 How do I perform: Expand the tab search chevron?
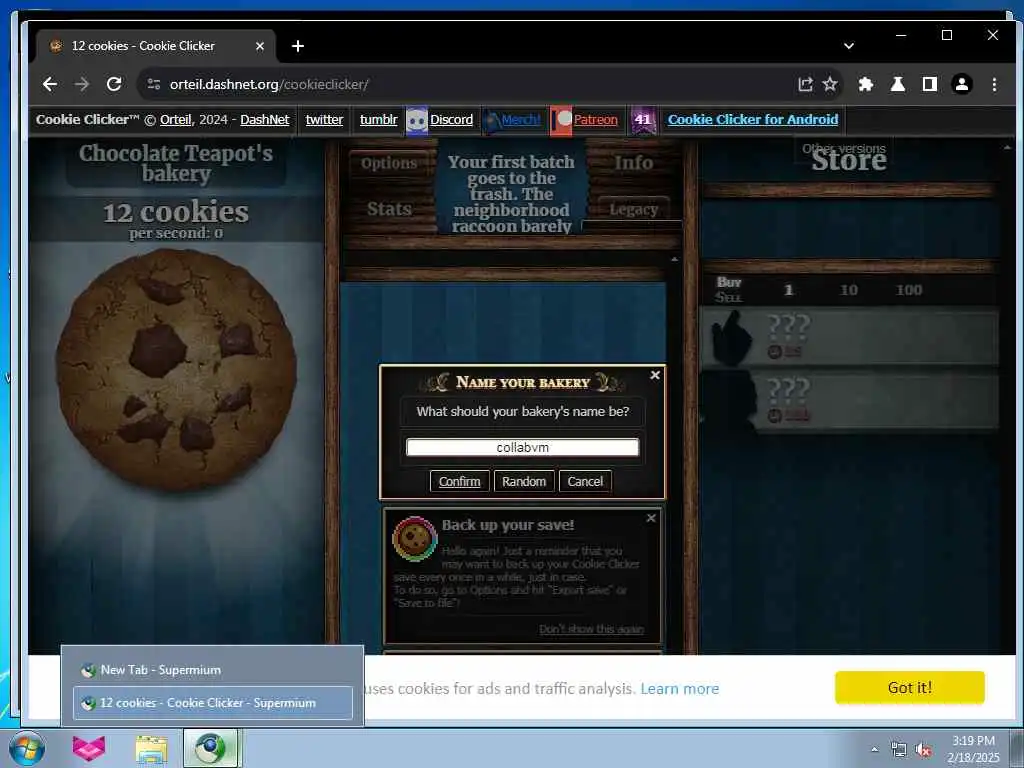tap(849, 46)
